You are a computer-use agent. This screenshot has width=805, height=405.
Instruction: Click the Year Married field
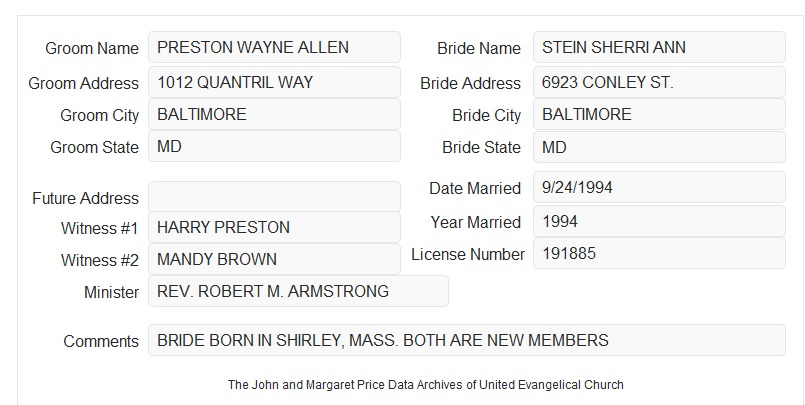click(x=659, y=221)
